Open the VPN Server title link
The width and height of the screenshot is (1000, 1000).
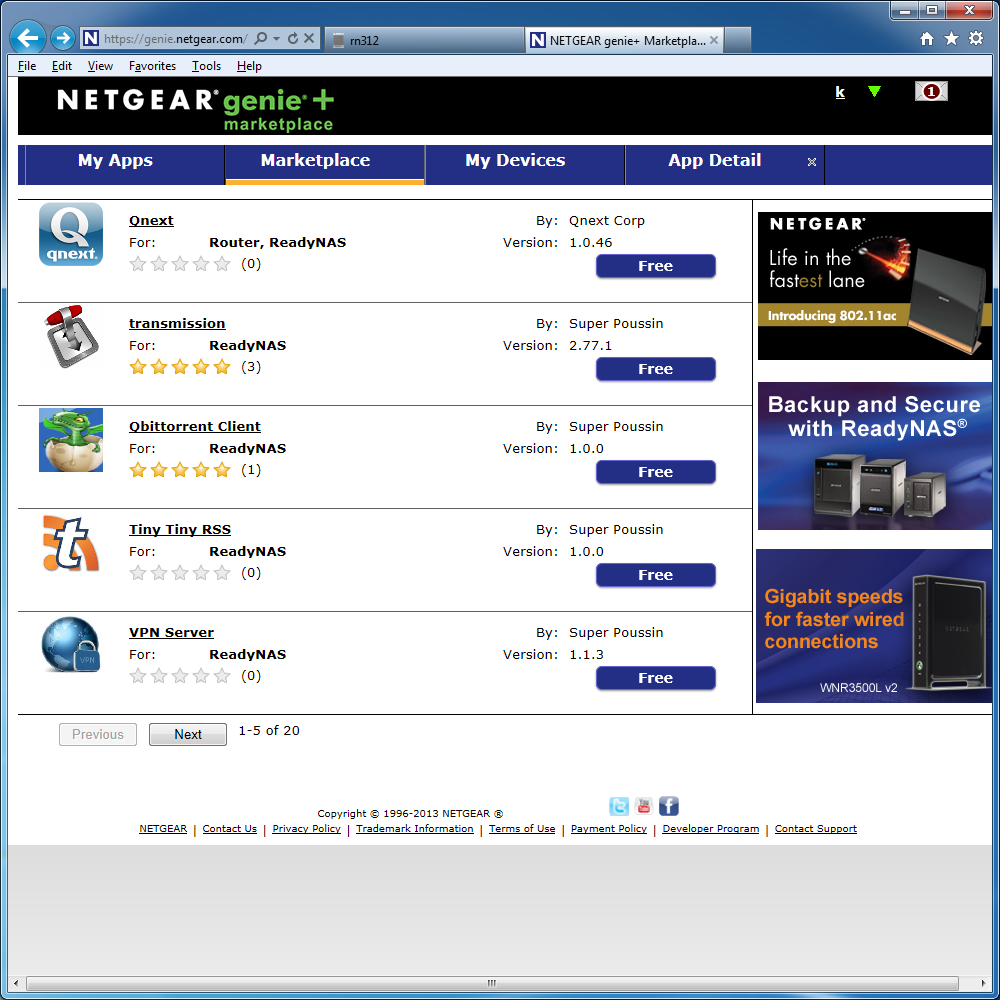tap(172, 633)
